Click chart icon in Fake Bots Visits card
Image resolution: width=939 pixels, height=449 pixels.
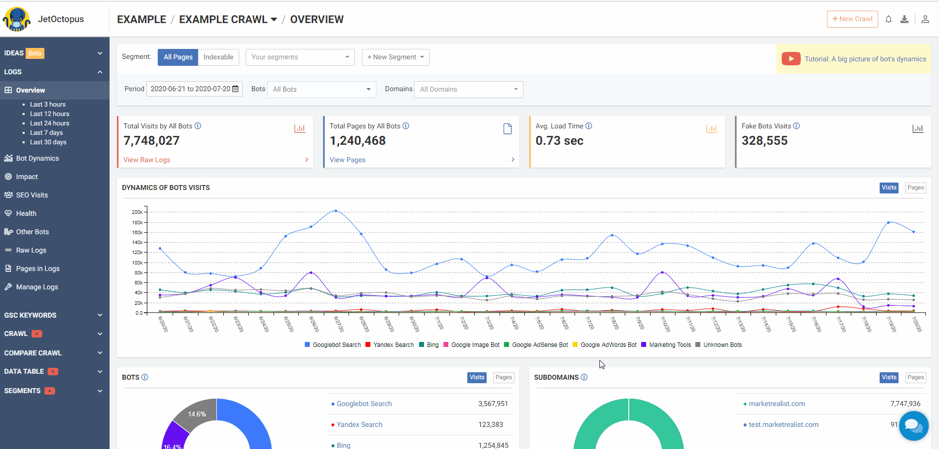coord(918,128)
